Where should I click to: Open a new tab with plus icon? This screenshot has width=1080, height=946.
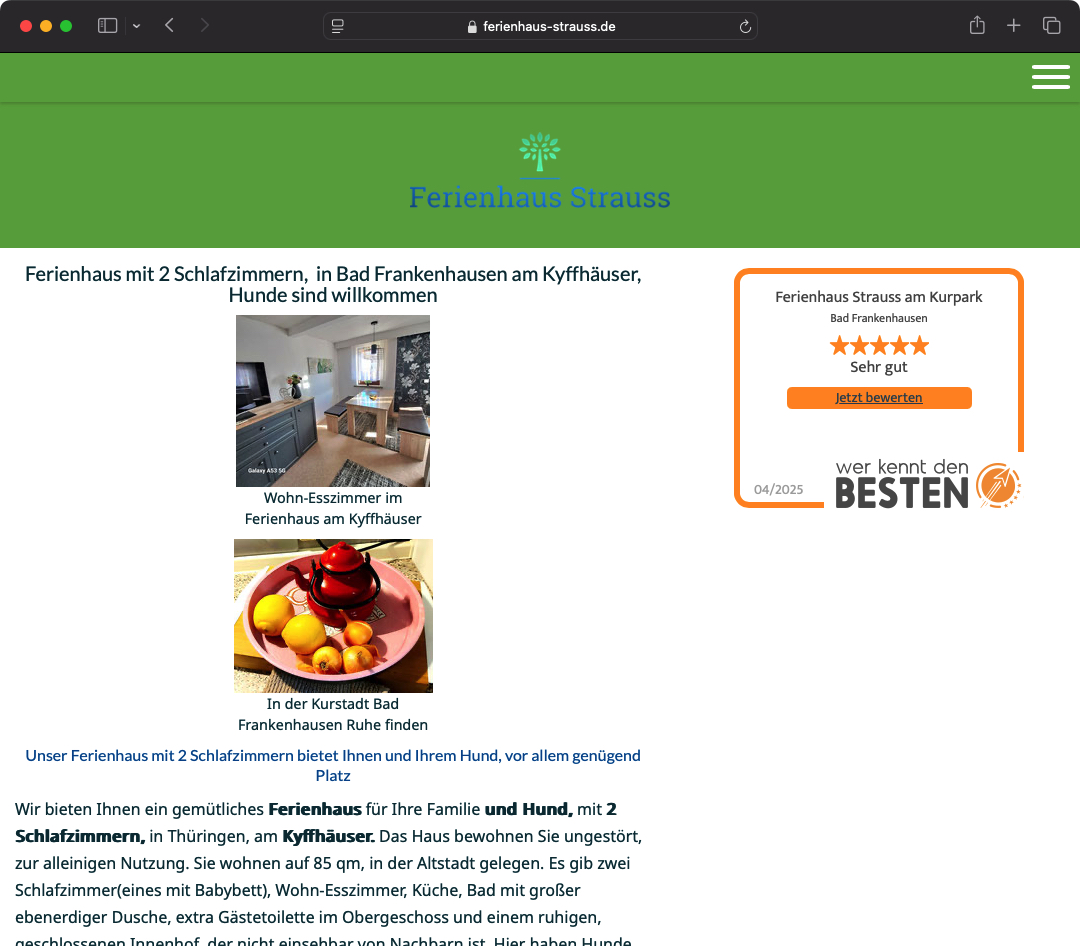pyautogui.click(x=1013, y=25)
